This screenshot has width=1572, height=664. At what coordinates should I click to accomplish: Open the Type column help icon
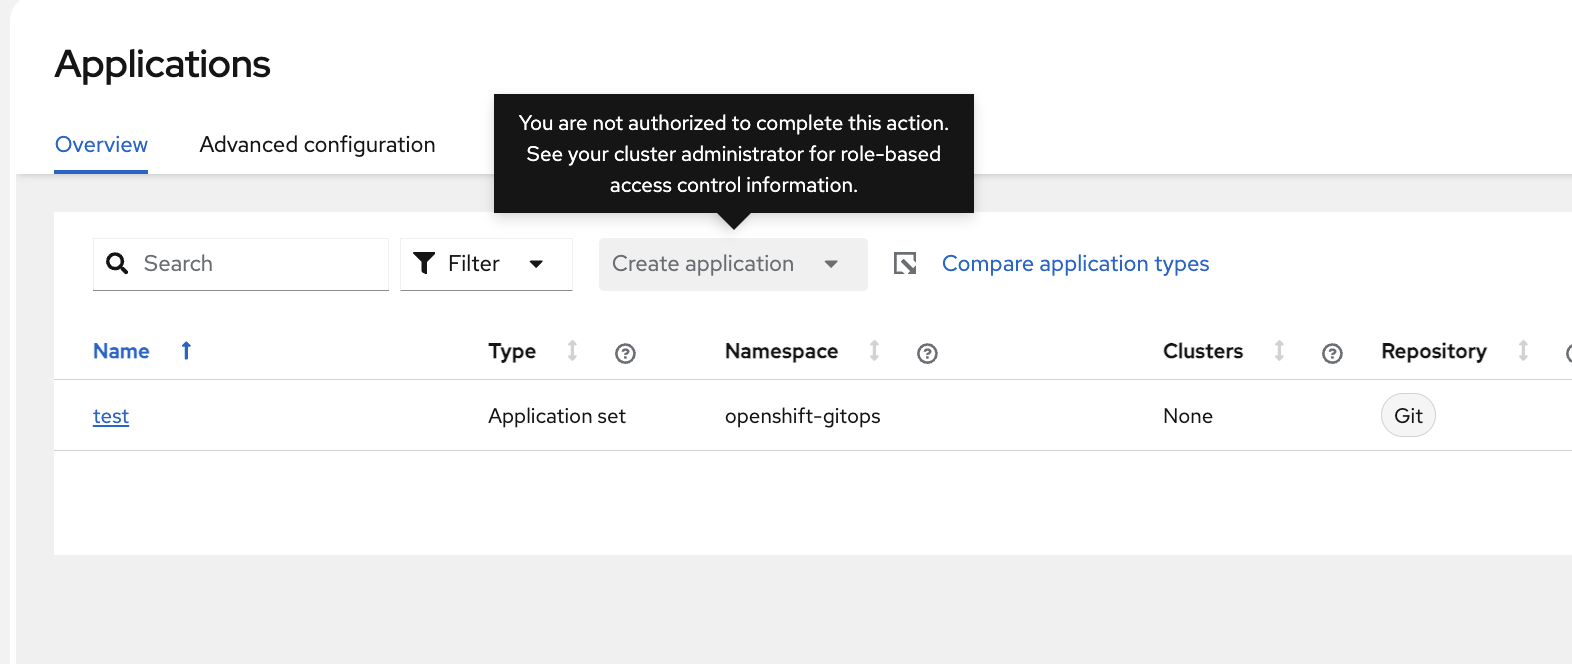click(625, 353)
